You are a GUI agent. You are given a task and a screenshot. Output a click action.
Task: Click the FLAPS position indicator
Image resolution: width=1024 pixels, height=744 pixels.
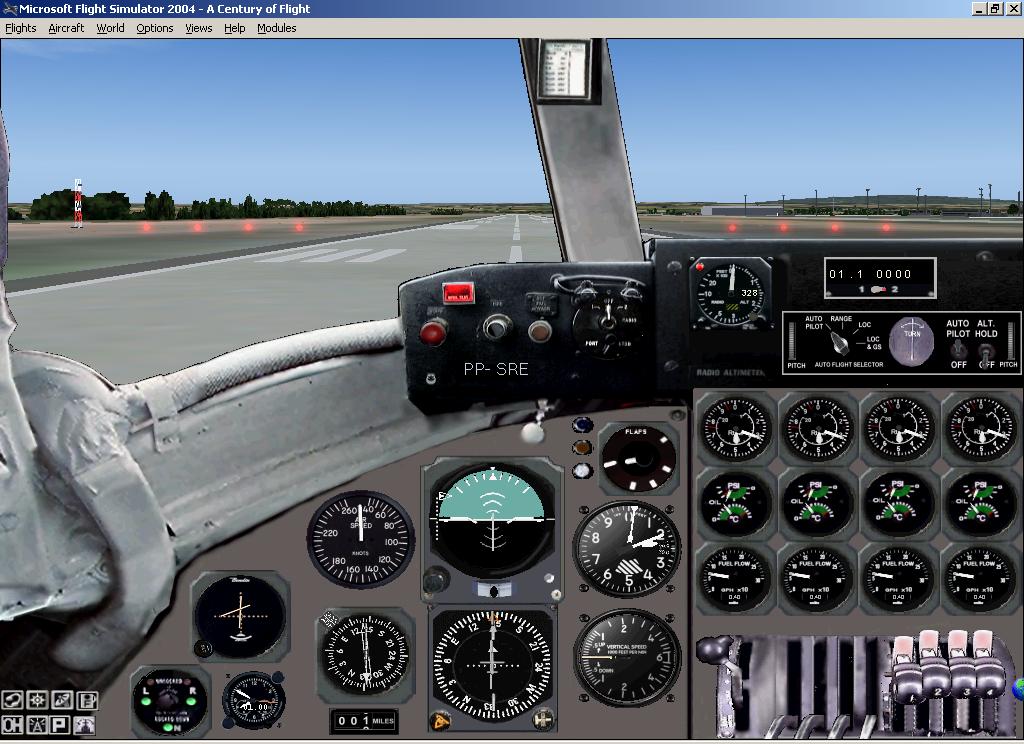pos(637,459)
